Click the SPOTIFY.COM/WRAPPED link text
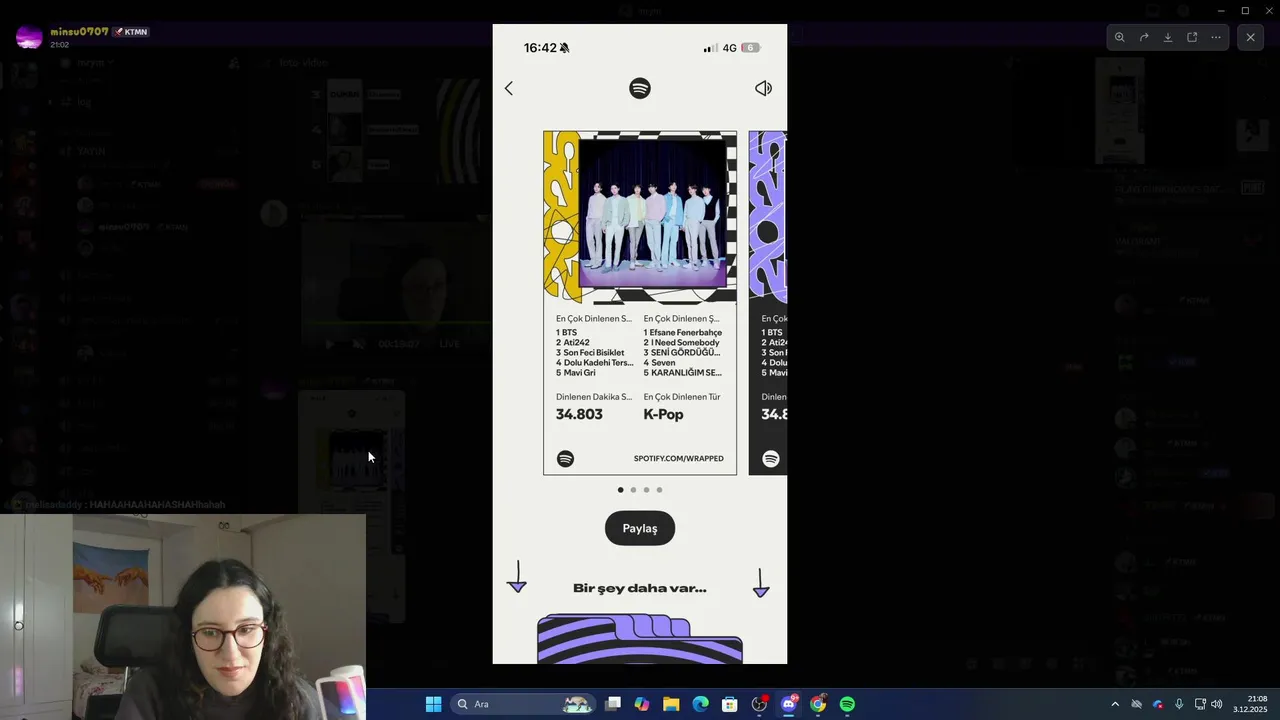The height and width of the screenshot is (720, 1280). point(678,459)
